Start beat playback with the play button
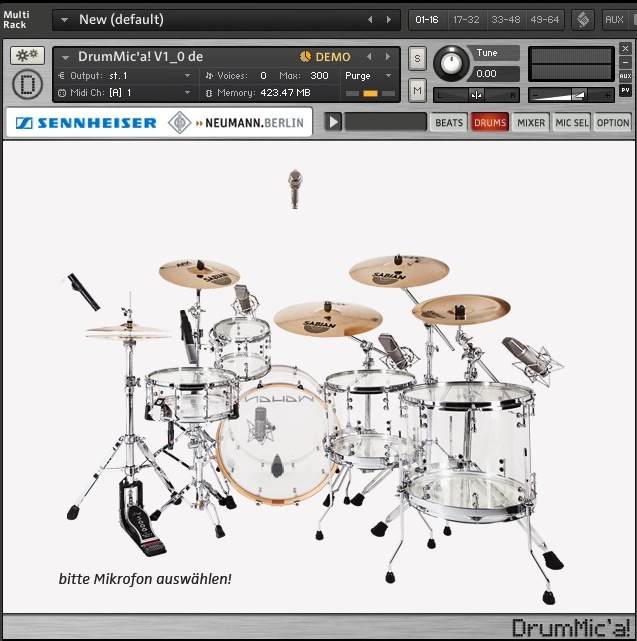 333,122
